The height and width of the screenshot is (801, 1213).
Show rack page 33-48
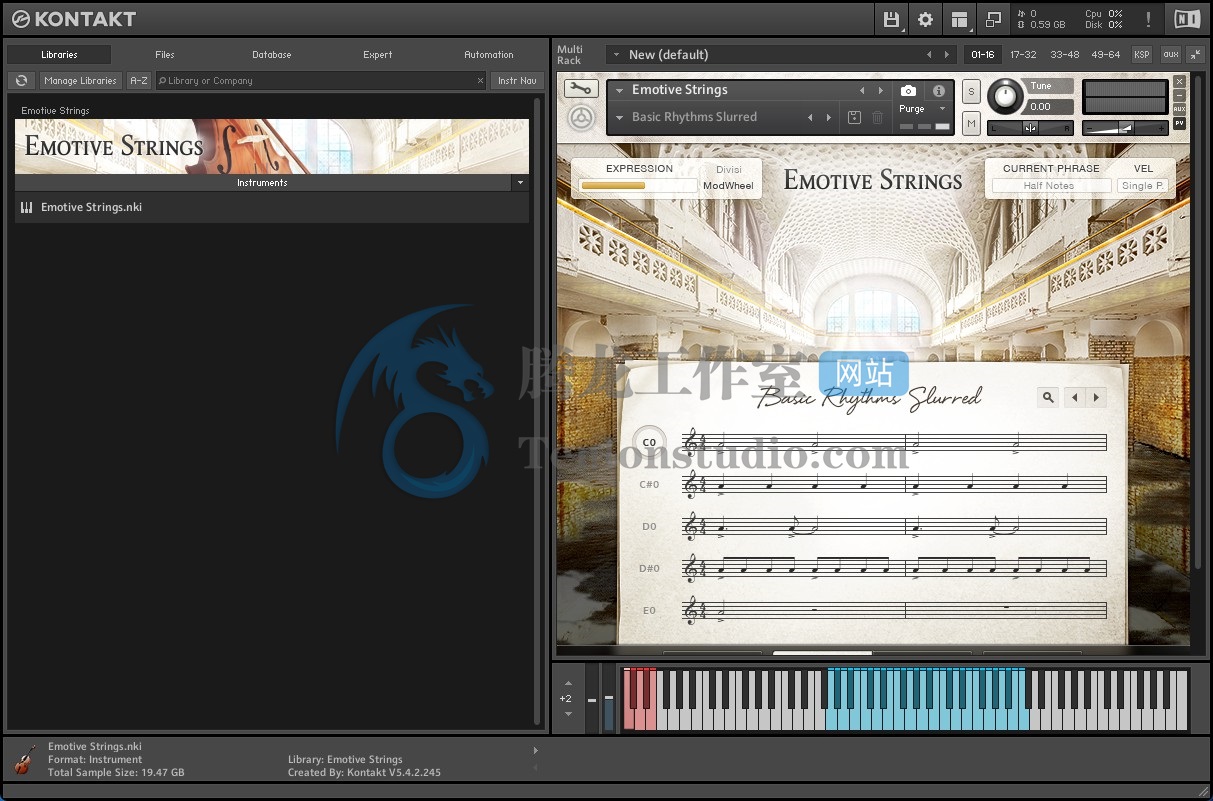click(1065, 55)
